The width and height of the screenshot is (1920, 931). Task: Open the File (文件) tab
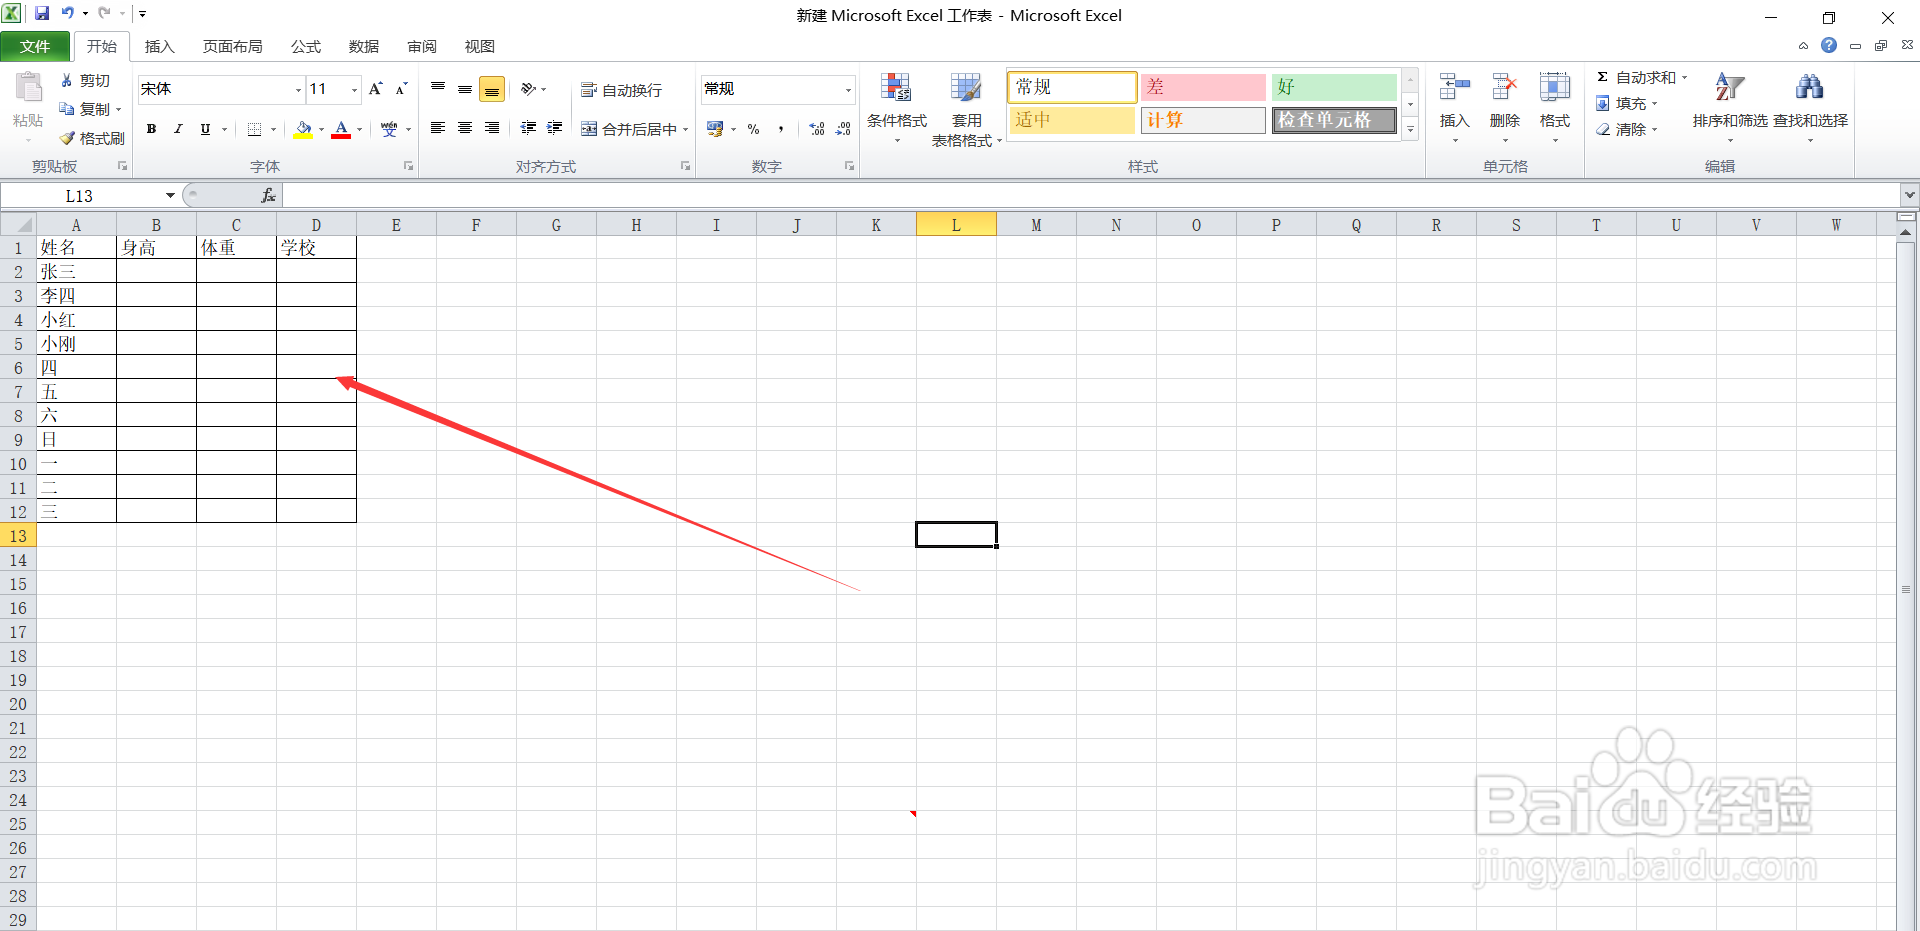tap(35, 46)
